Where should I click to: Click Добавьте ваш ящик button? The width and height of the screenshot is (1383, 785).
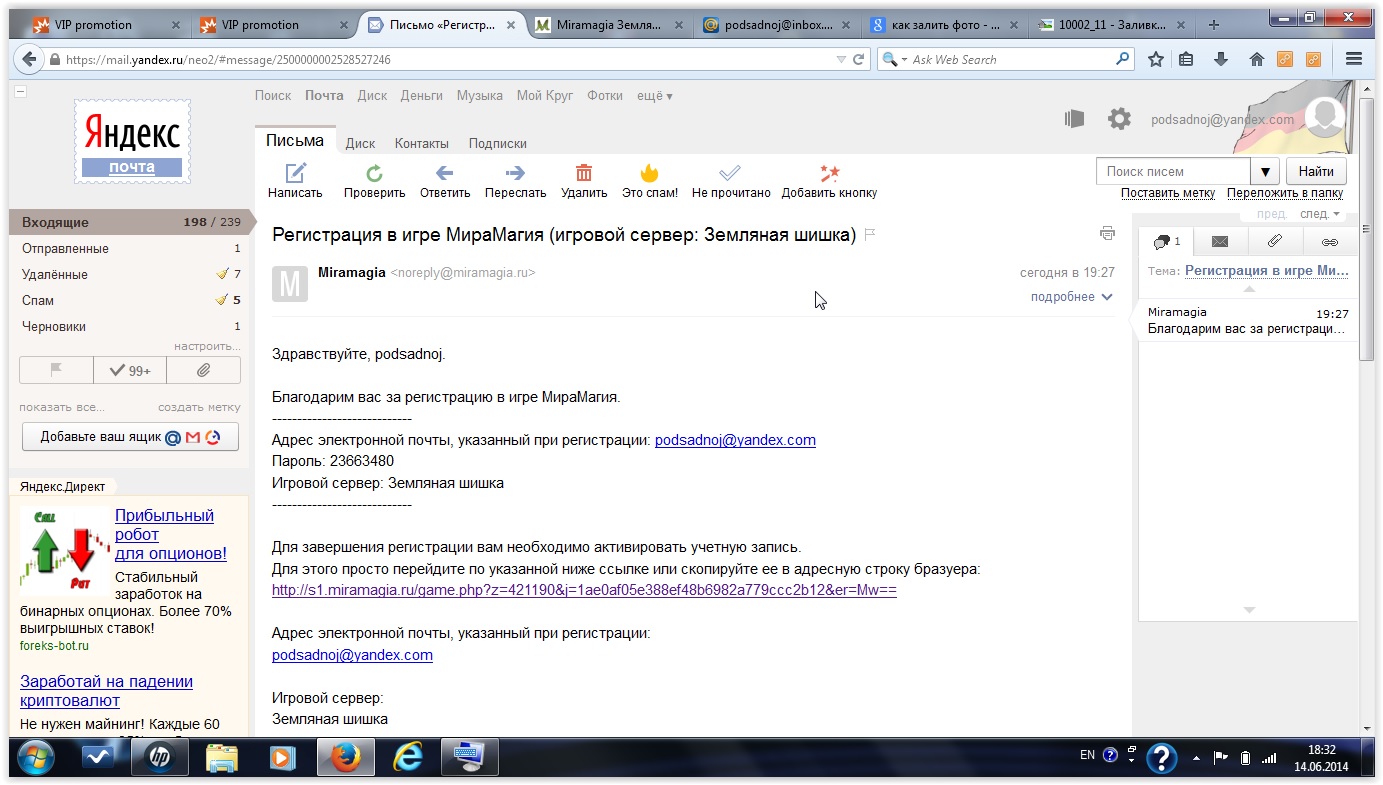coord(130,437)
